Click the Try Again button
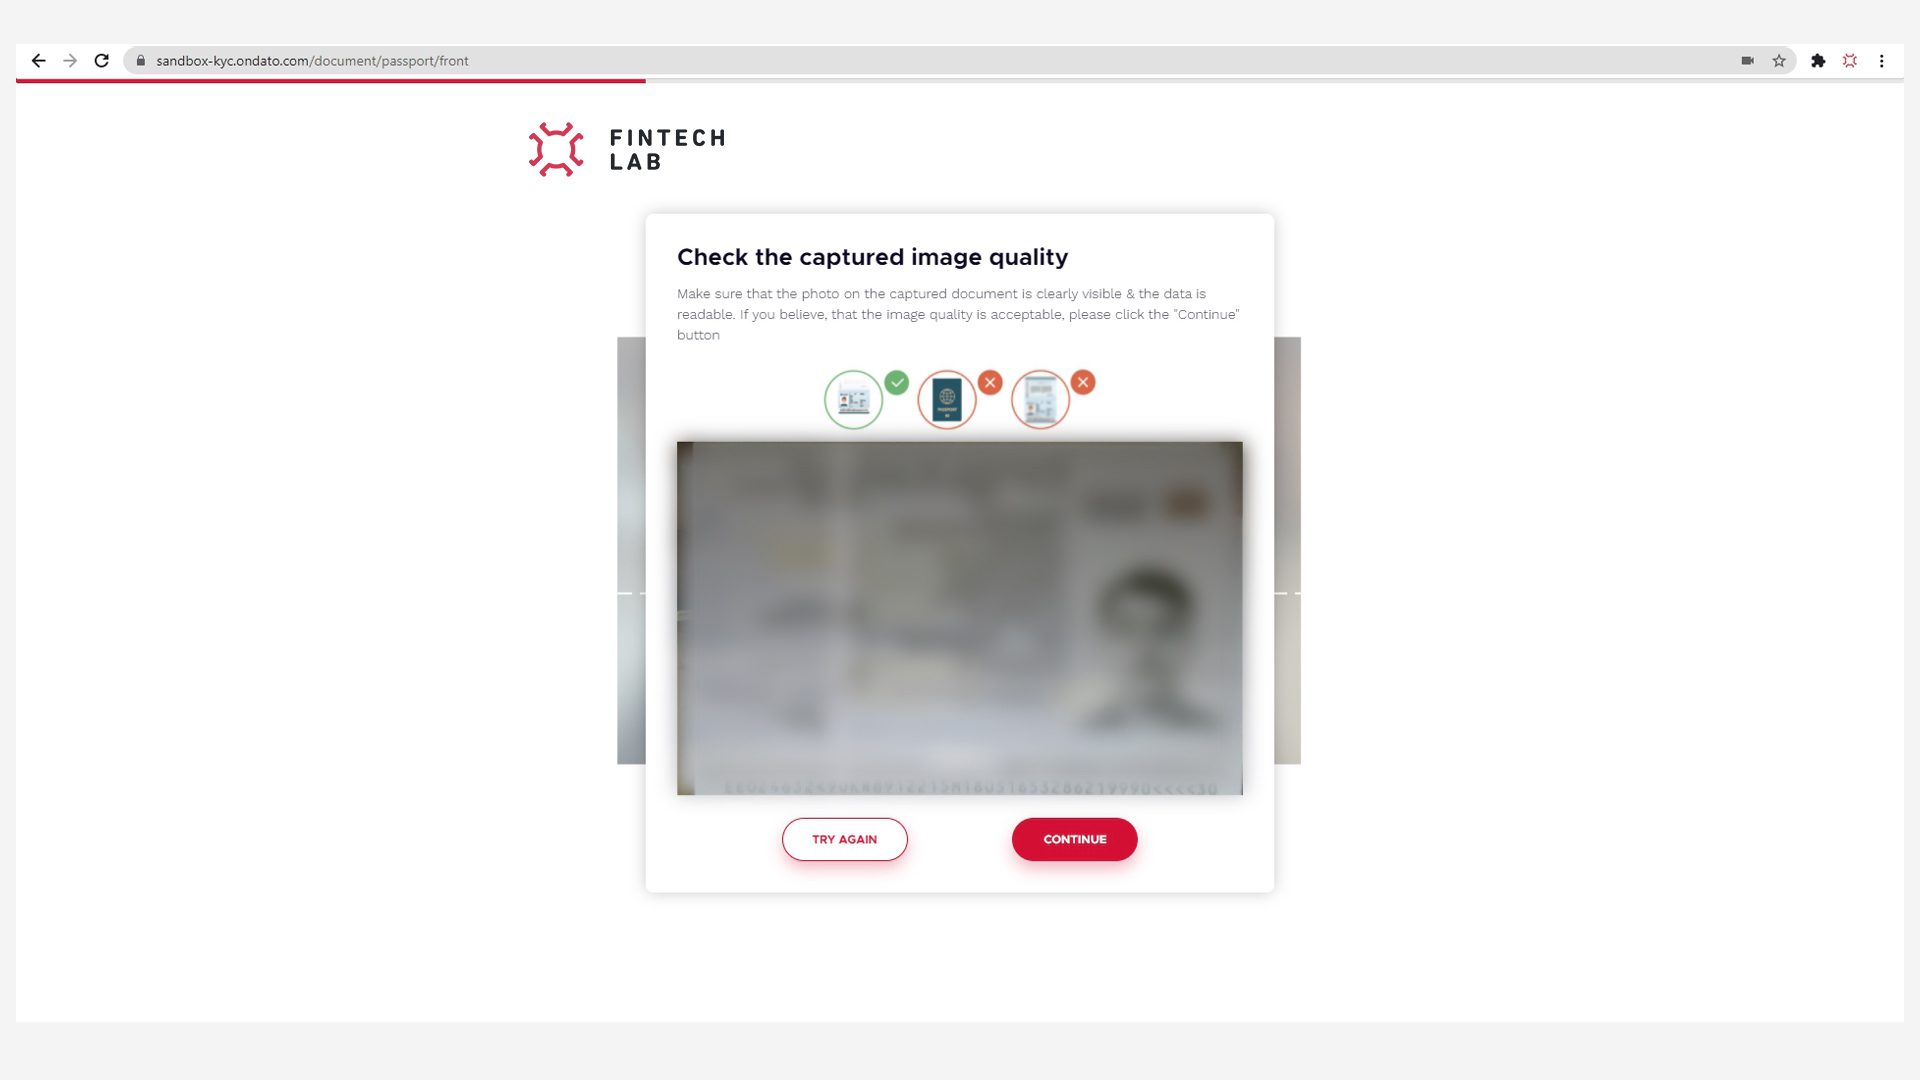The image size is (1920, 1080). click(845, 839)
